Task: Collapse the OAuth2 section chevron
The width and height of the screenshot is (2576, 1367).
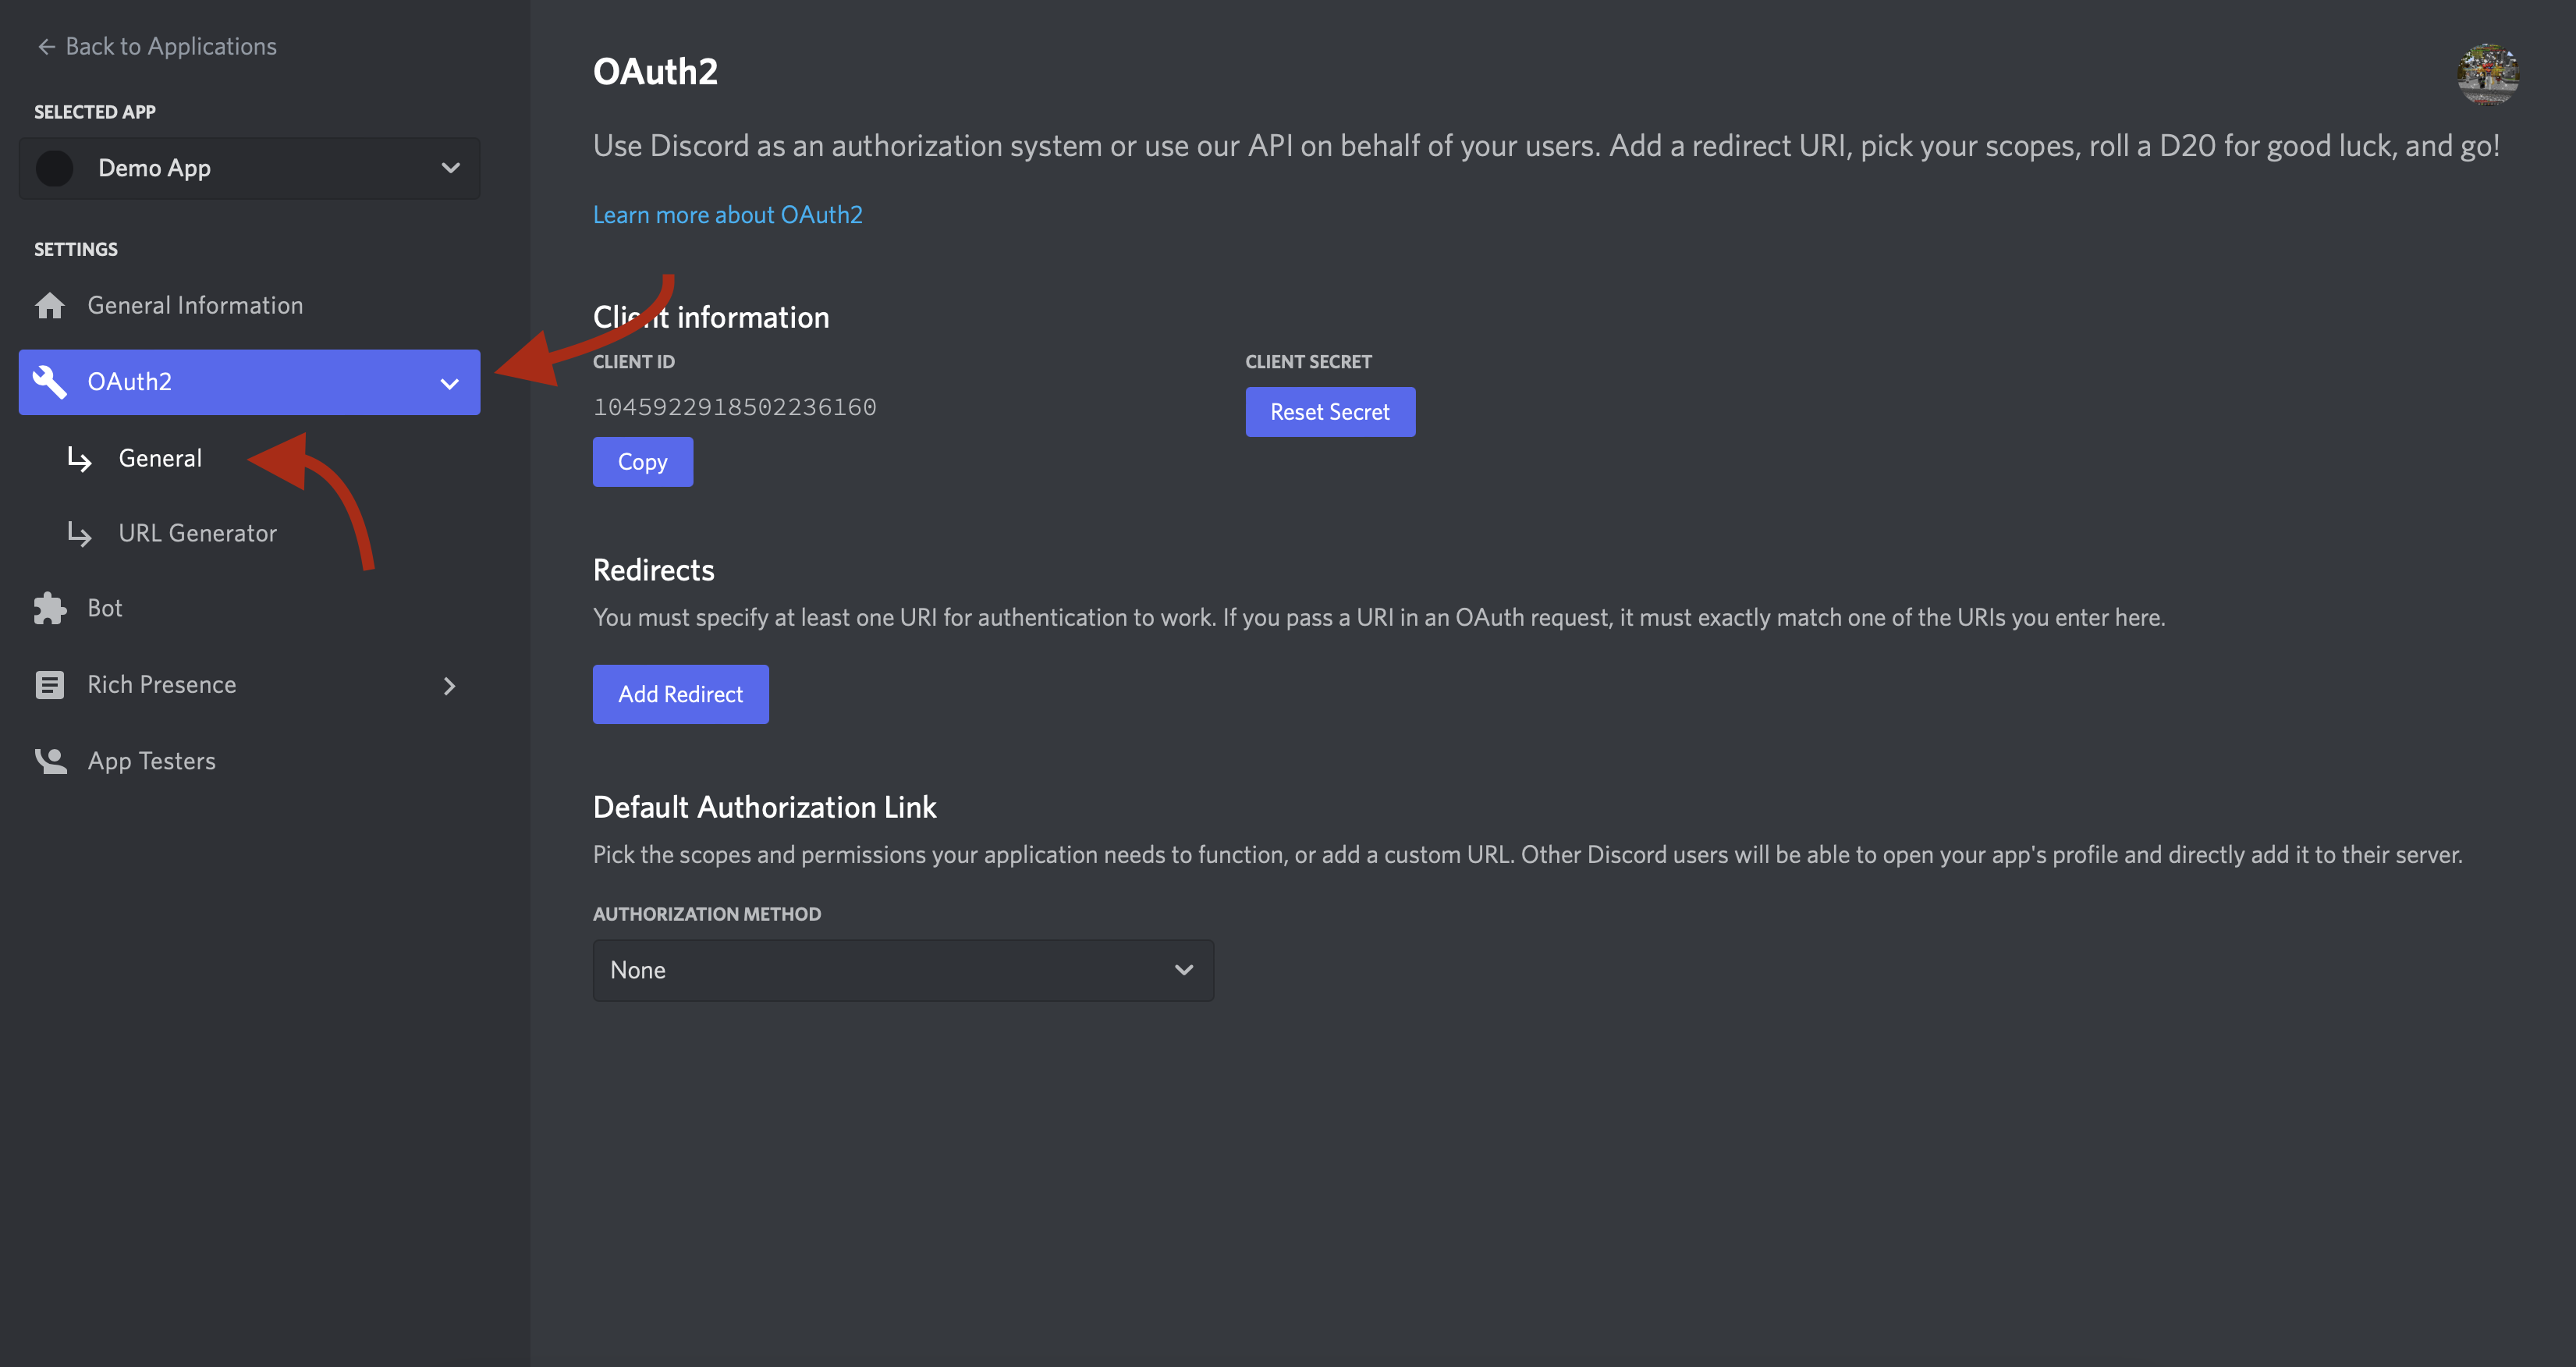Action: [x=450, y=383]
